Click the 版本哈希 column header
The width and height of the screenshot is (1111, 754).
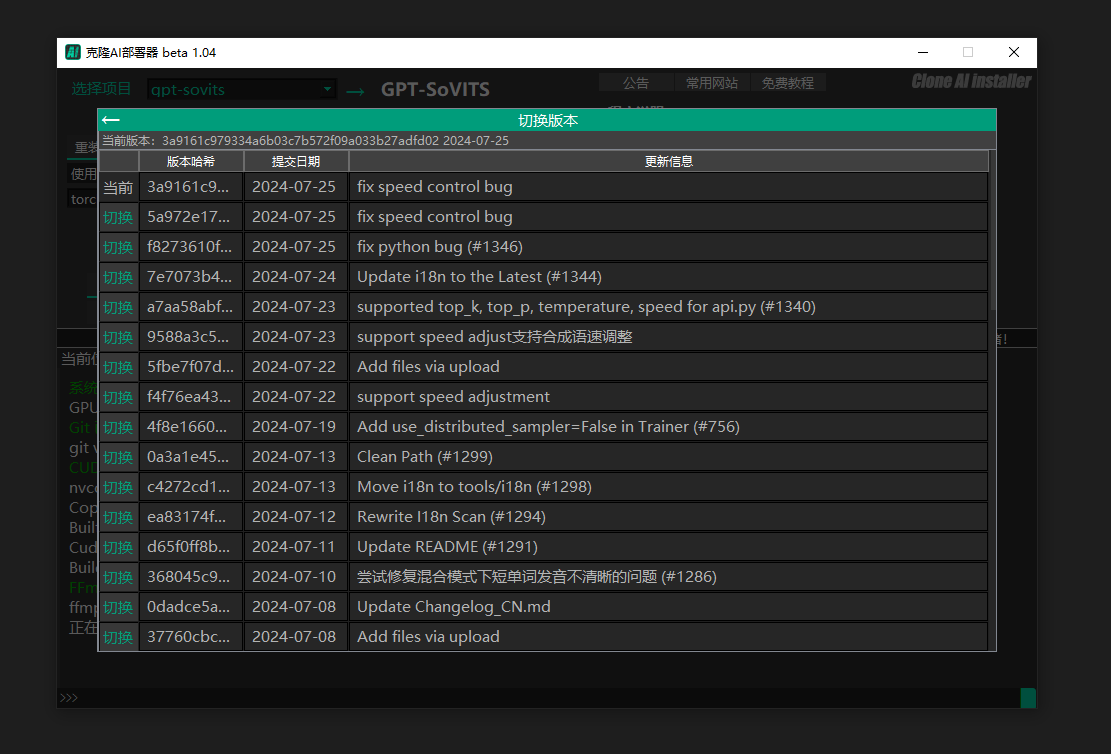(x=191, y=162)
